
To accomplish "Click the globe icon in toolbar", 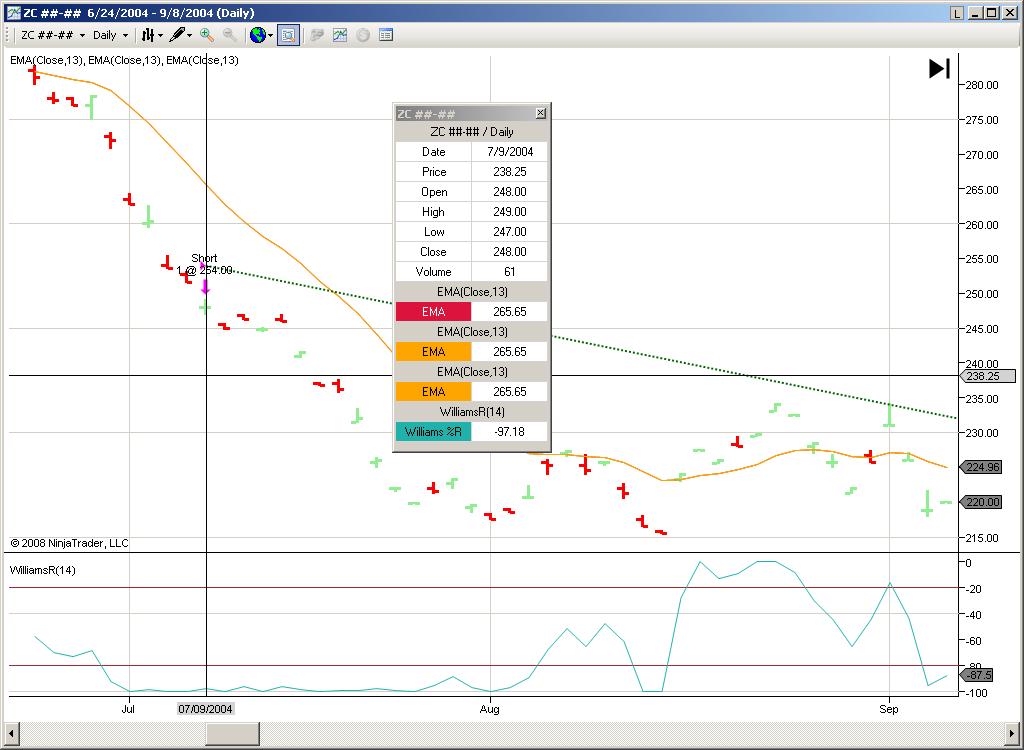I will click(258, 35).
